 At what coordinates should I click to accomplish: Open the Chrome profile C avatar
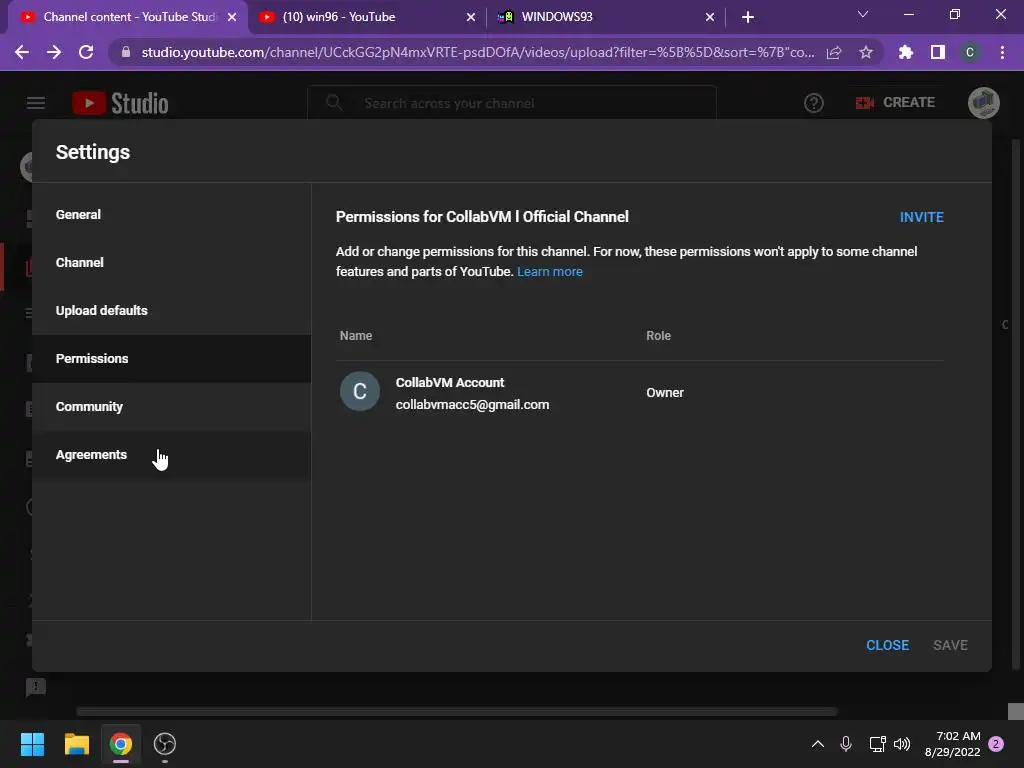click(x=970, y=52)
